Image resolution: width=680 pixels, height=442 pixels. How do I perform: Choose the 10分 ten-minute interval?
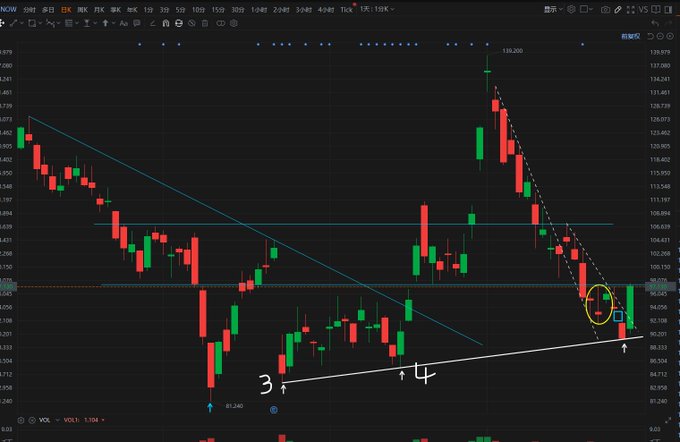[199, 10]
